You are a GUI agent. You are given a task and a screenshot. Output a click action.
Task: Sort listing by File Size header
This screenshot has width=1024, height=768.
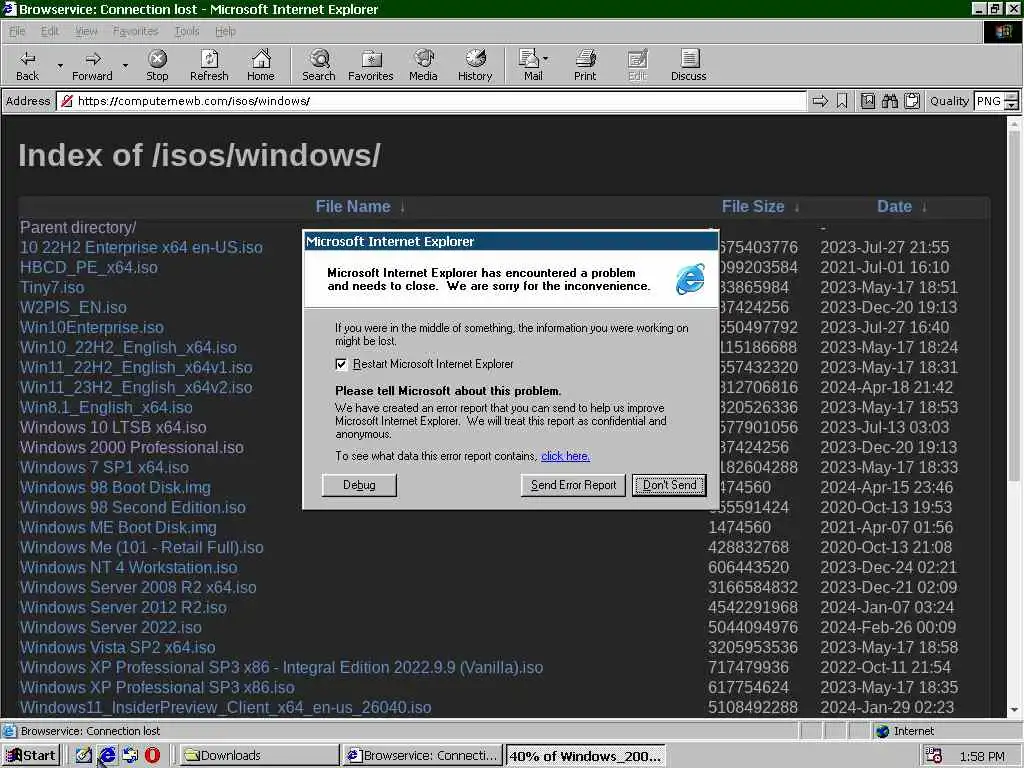[x=752, y=206]
